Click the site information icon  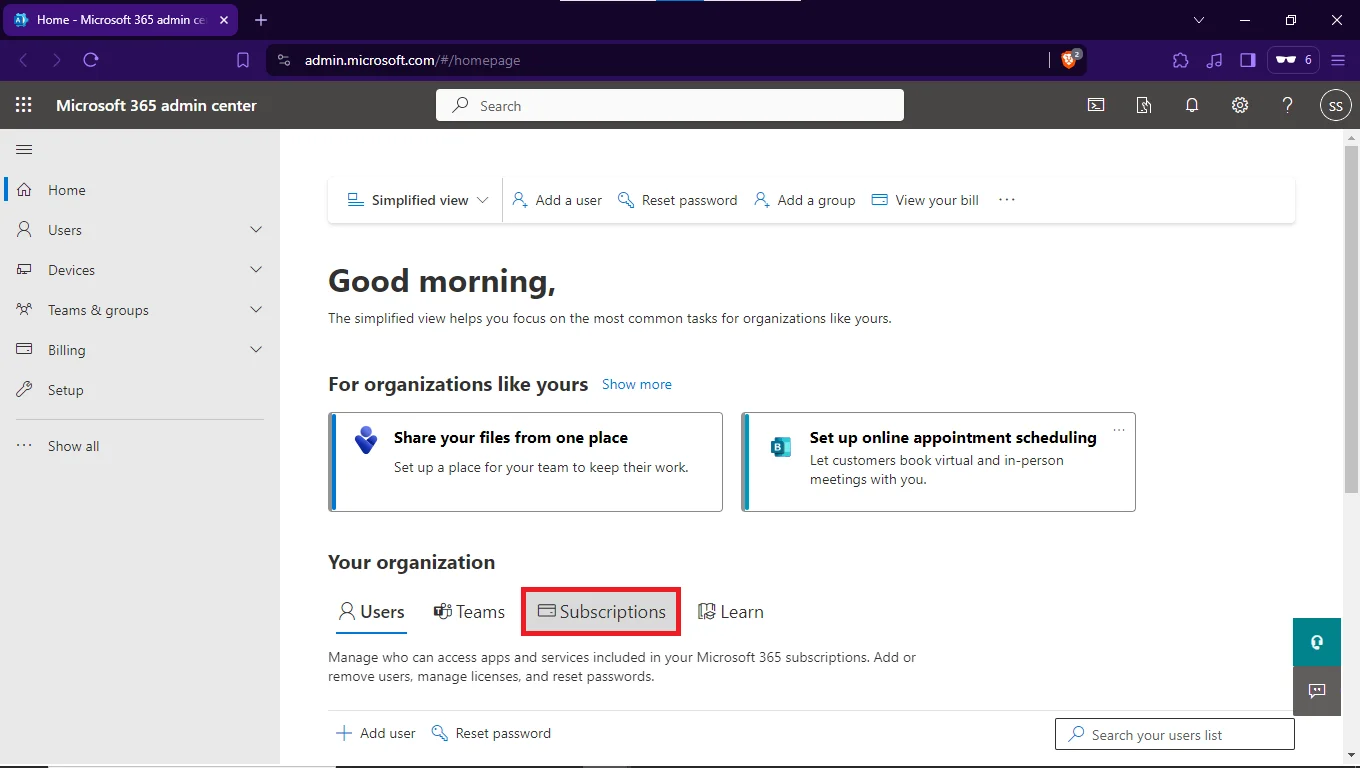click(284, 60)
